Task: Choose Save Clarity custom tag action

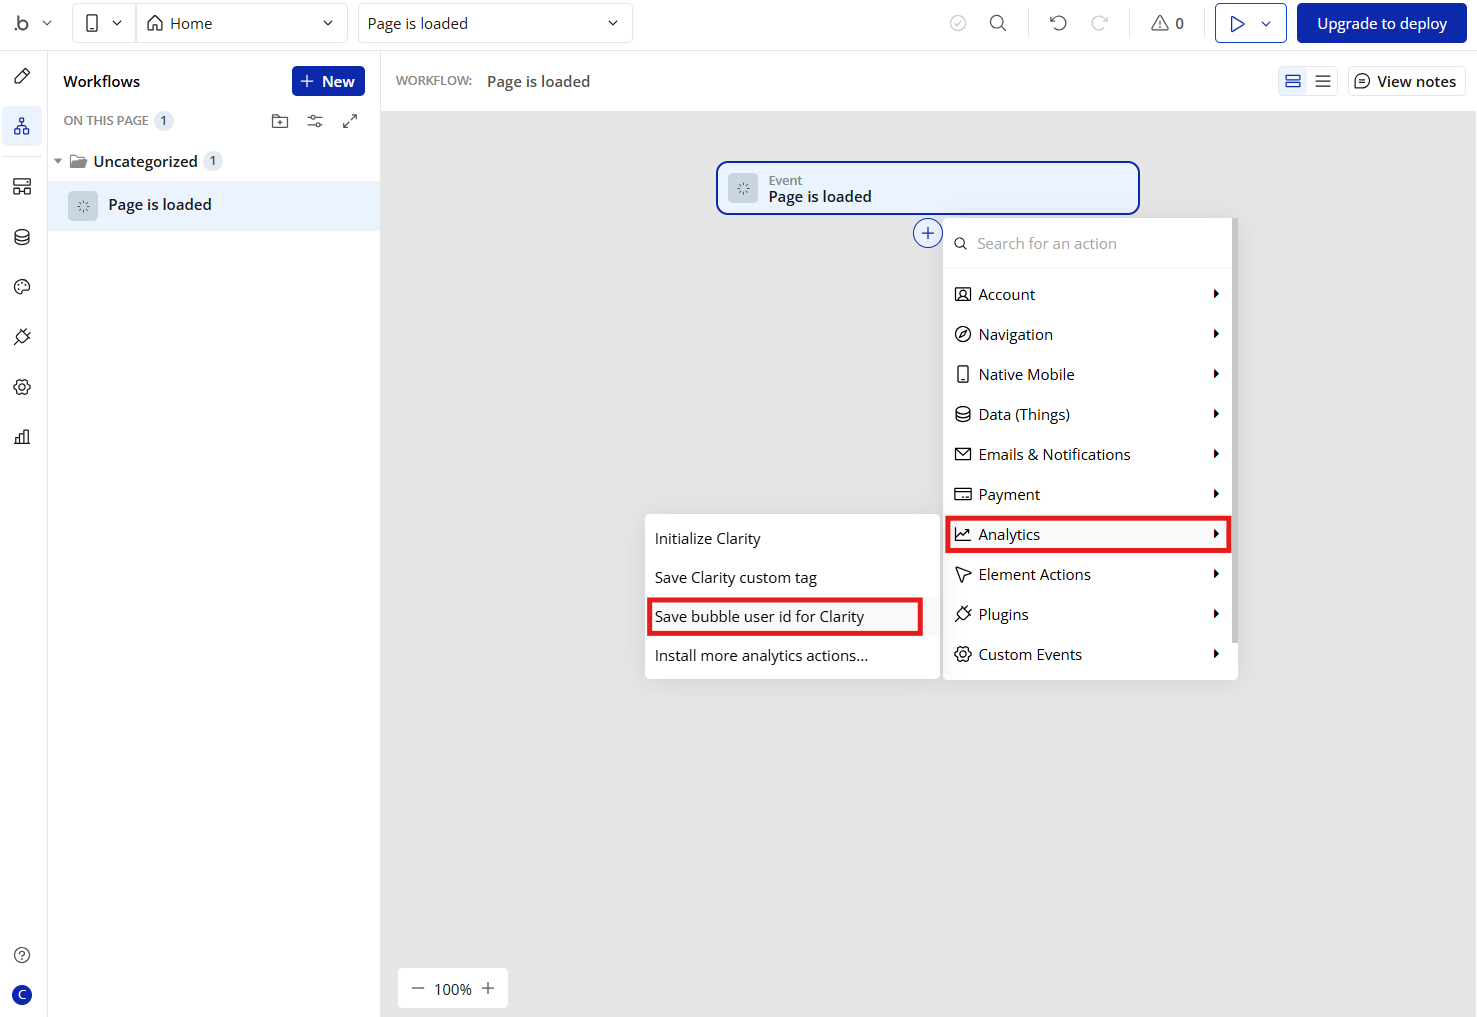Action: (x=792, y=577)
